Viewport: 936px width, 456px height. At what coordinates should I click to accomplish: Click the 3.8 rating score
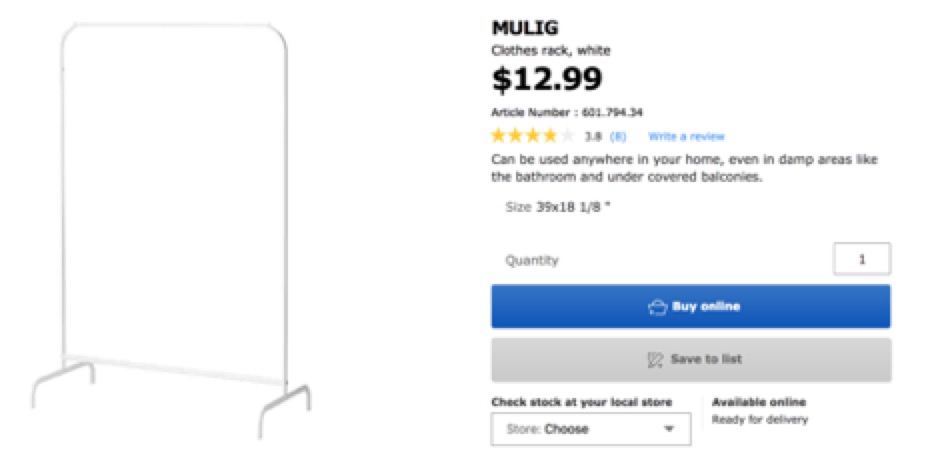point(593,136)
